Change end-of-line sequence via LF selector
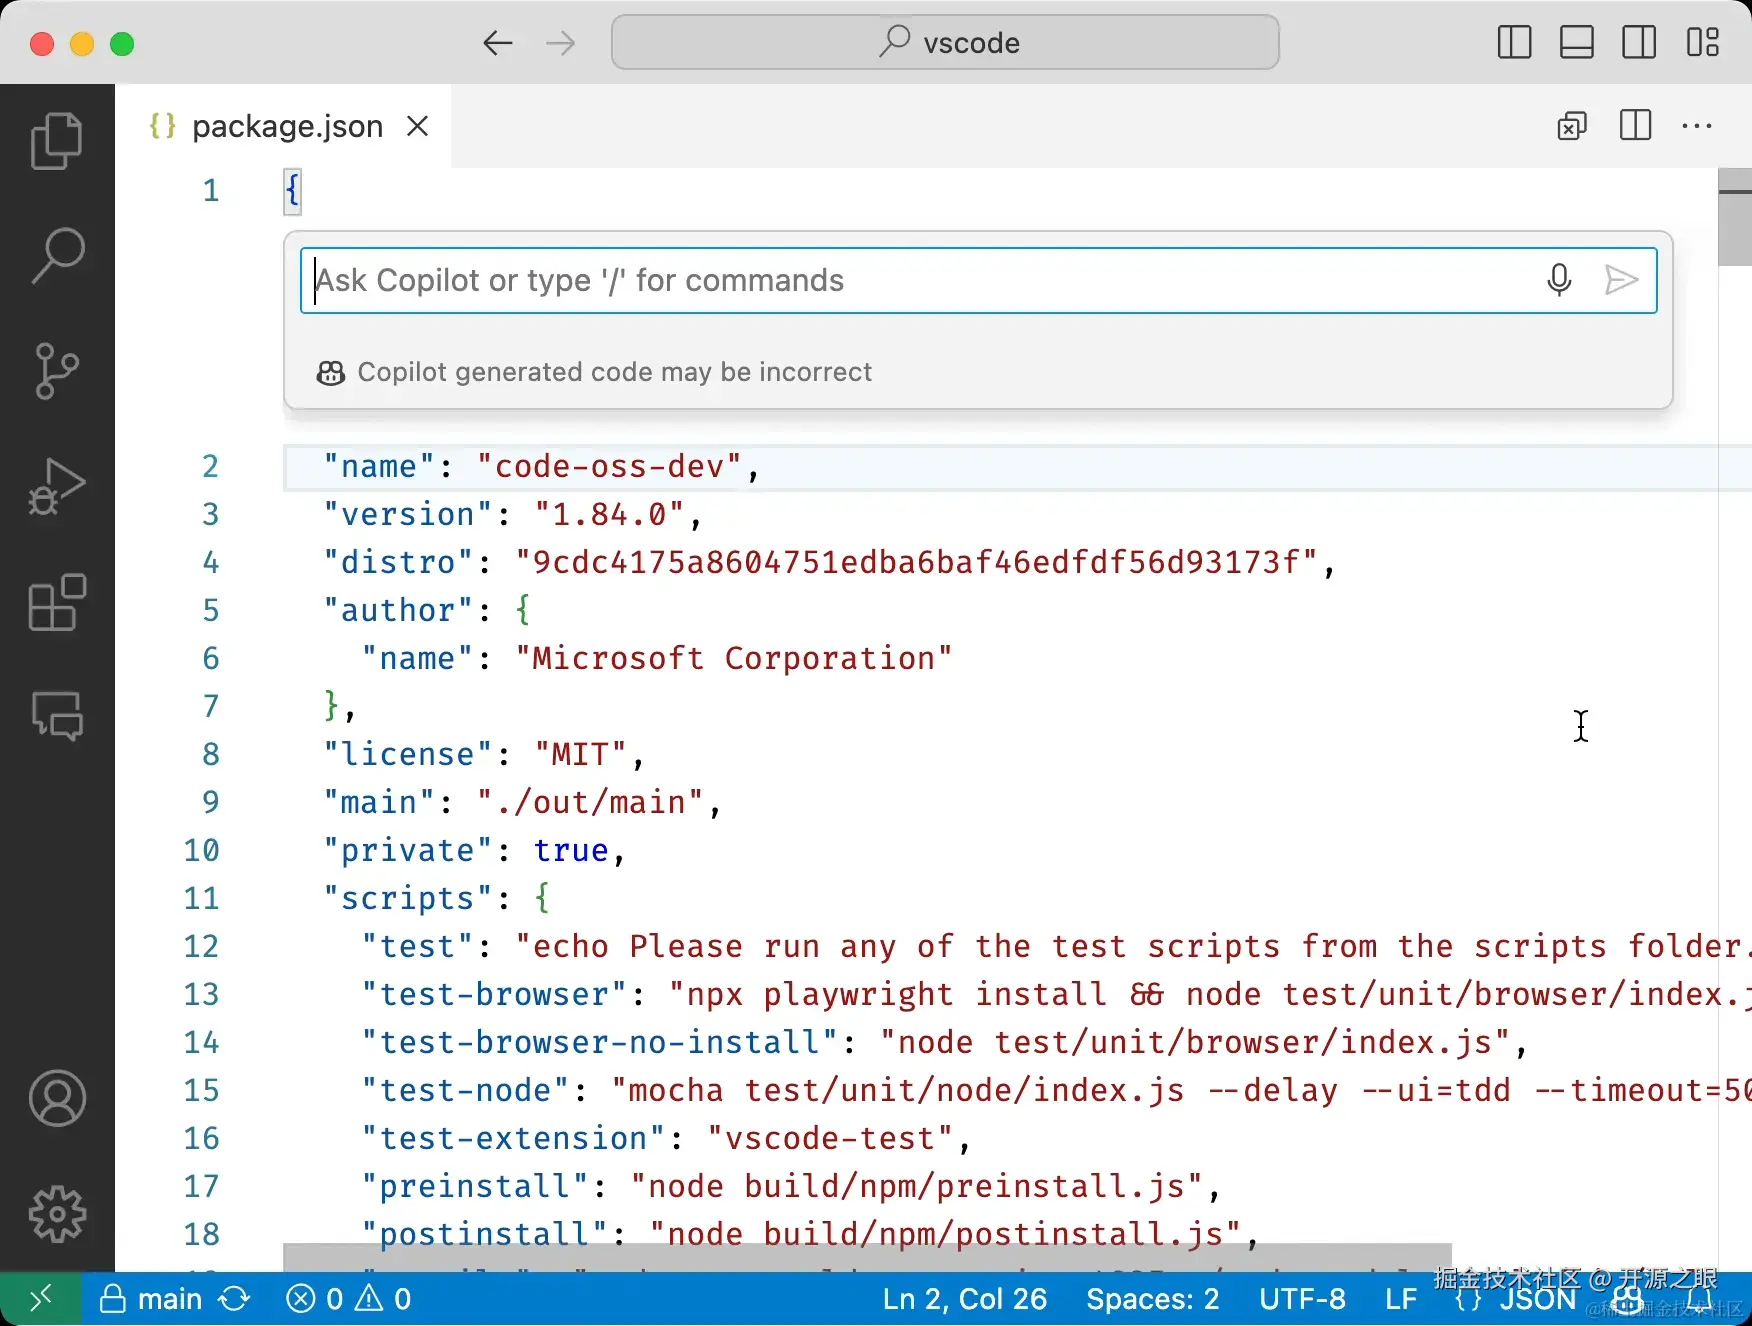 tap(1400, 1298)
